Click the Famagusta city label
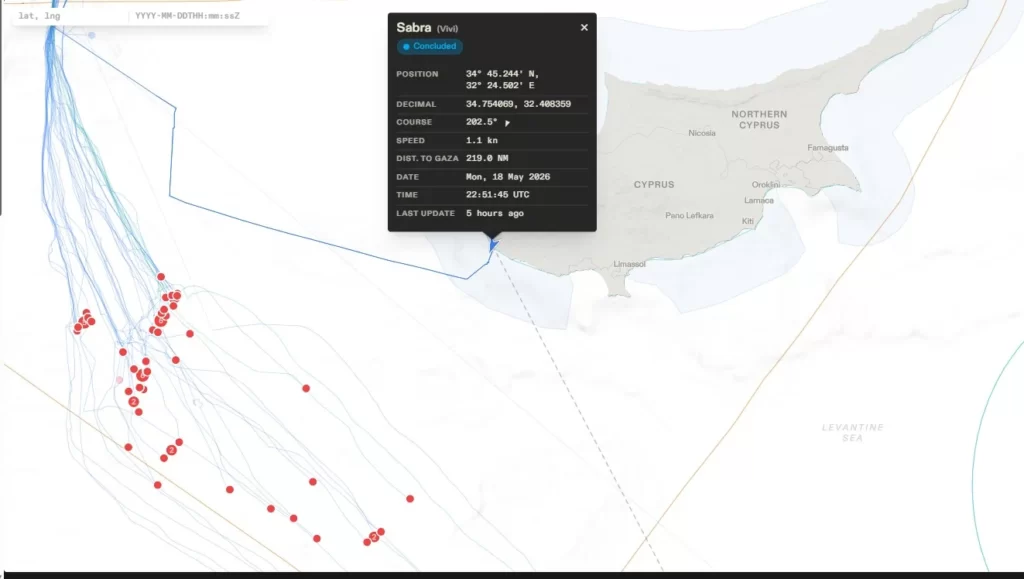The width and height of the screenshot is (1024, 579). [x=827, y=148]
